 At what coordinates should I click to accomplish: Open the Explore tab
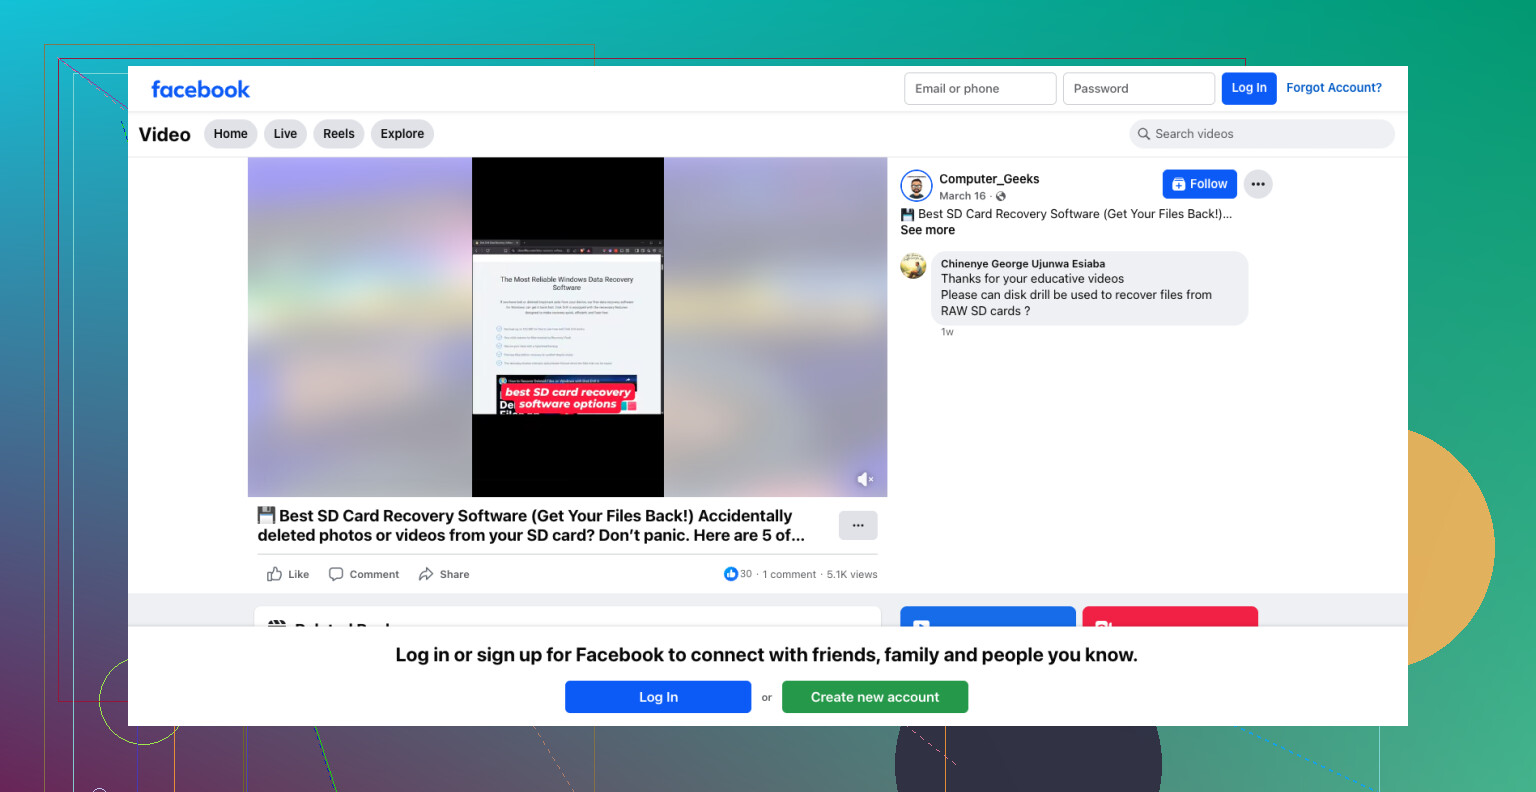coord(402,134)
